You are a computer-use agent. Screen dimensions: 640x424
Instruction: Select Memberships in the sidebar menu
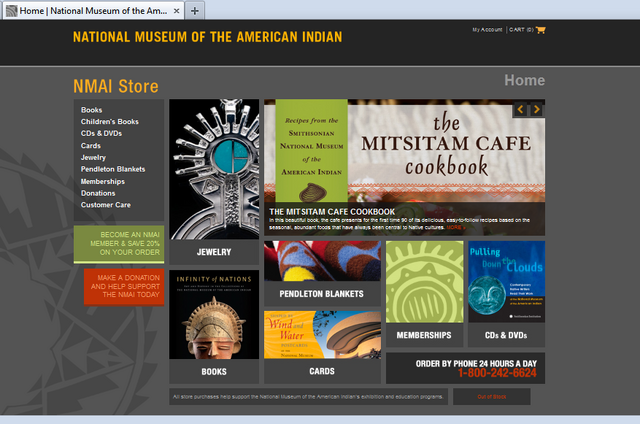click(x=102, y=181)
